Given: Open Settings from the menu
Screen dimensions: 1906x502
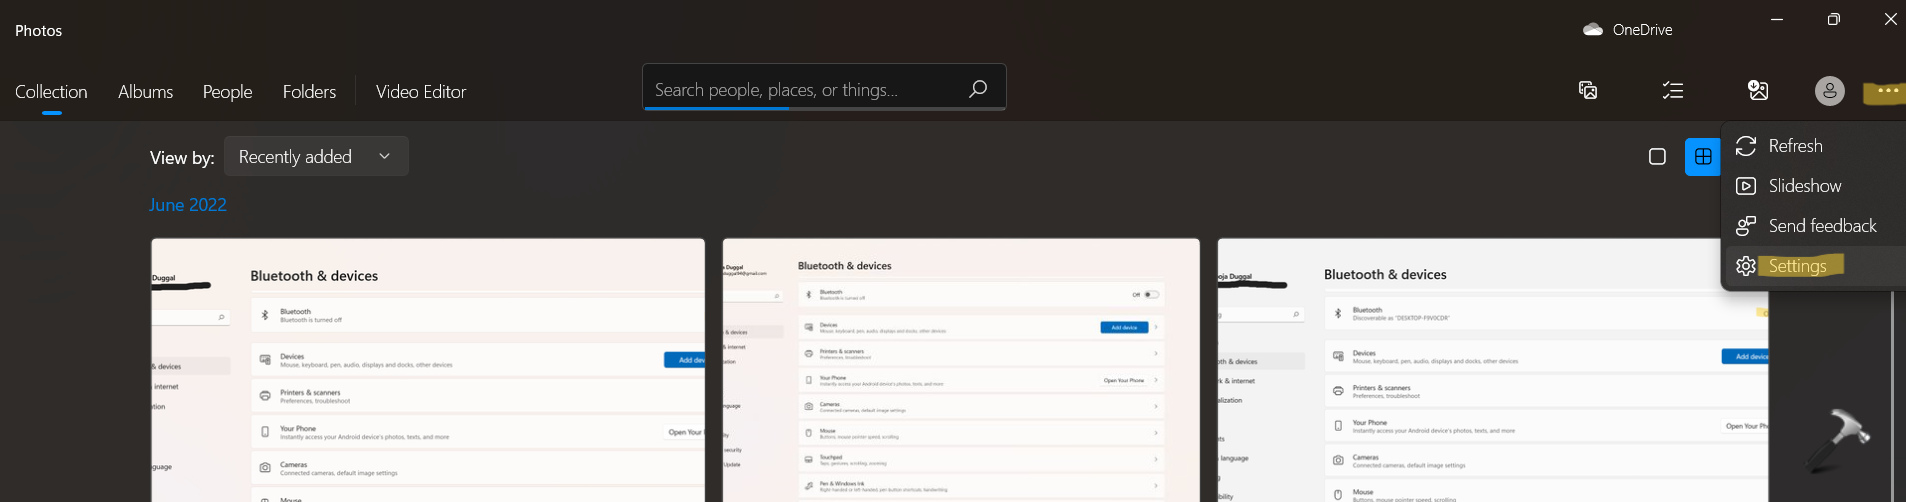Looking at the screenshot, I should [1797, 266].
